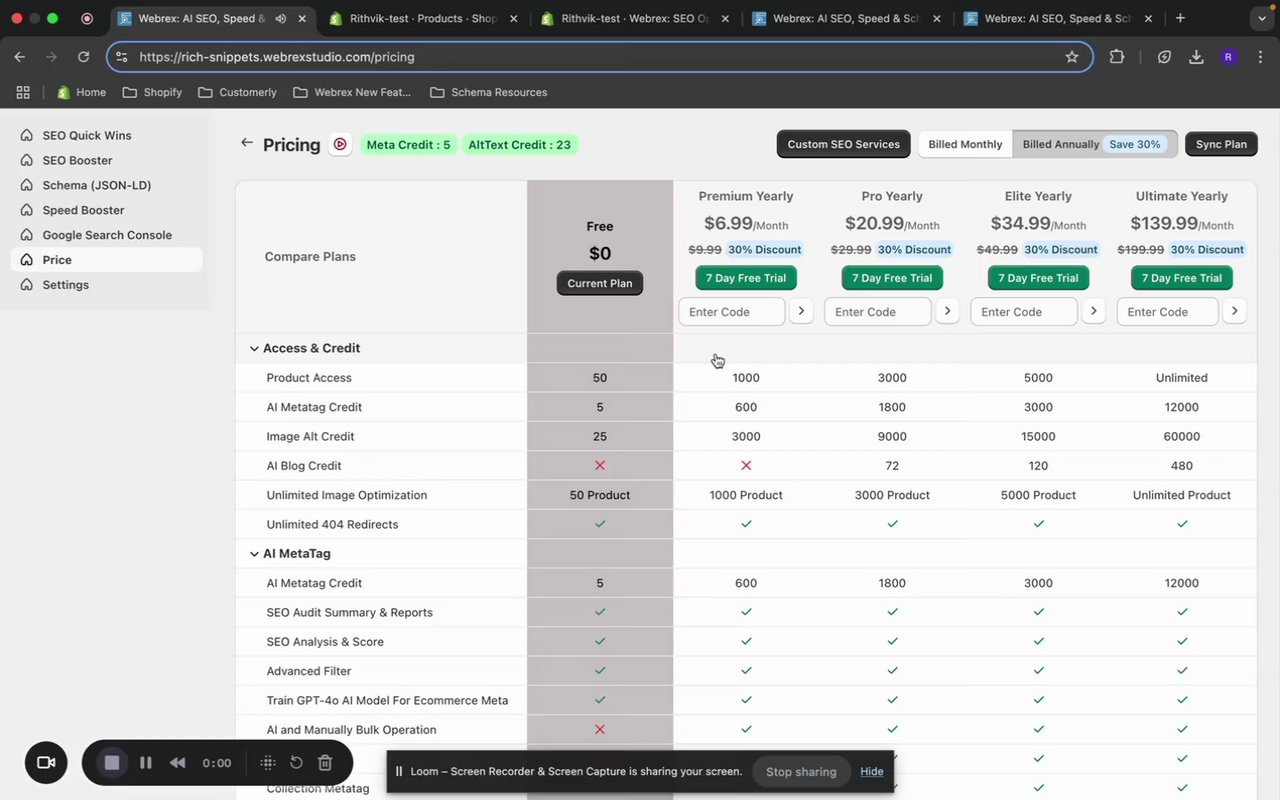Viewport: 1280px width, 800px height.
Task: Delete the Loom recording
Action: (325, 763)
